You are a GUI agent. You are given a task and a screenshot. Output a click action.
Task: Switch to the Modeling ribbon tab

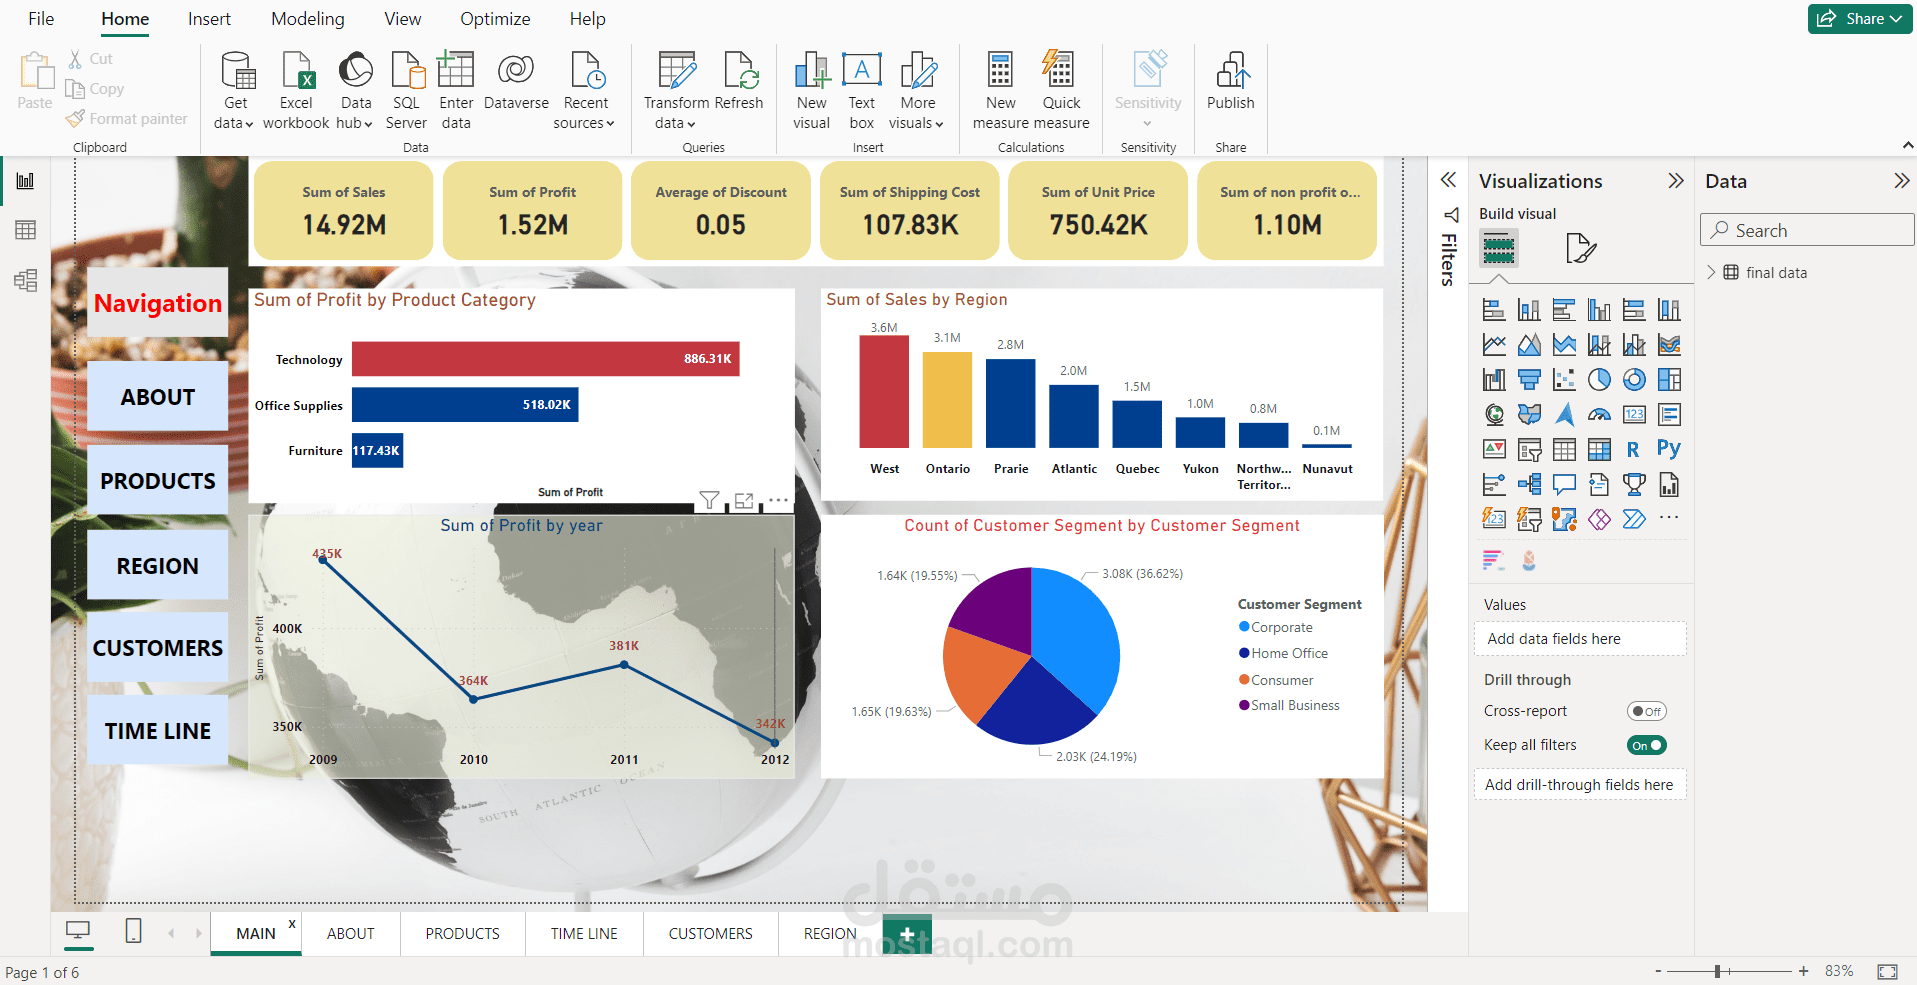[x=307, y=18]
